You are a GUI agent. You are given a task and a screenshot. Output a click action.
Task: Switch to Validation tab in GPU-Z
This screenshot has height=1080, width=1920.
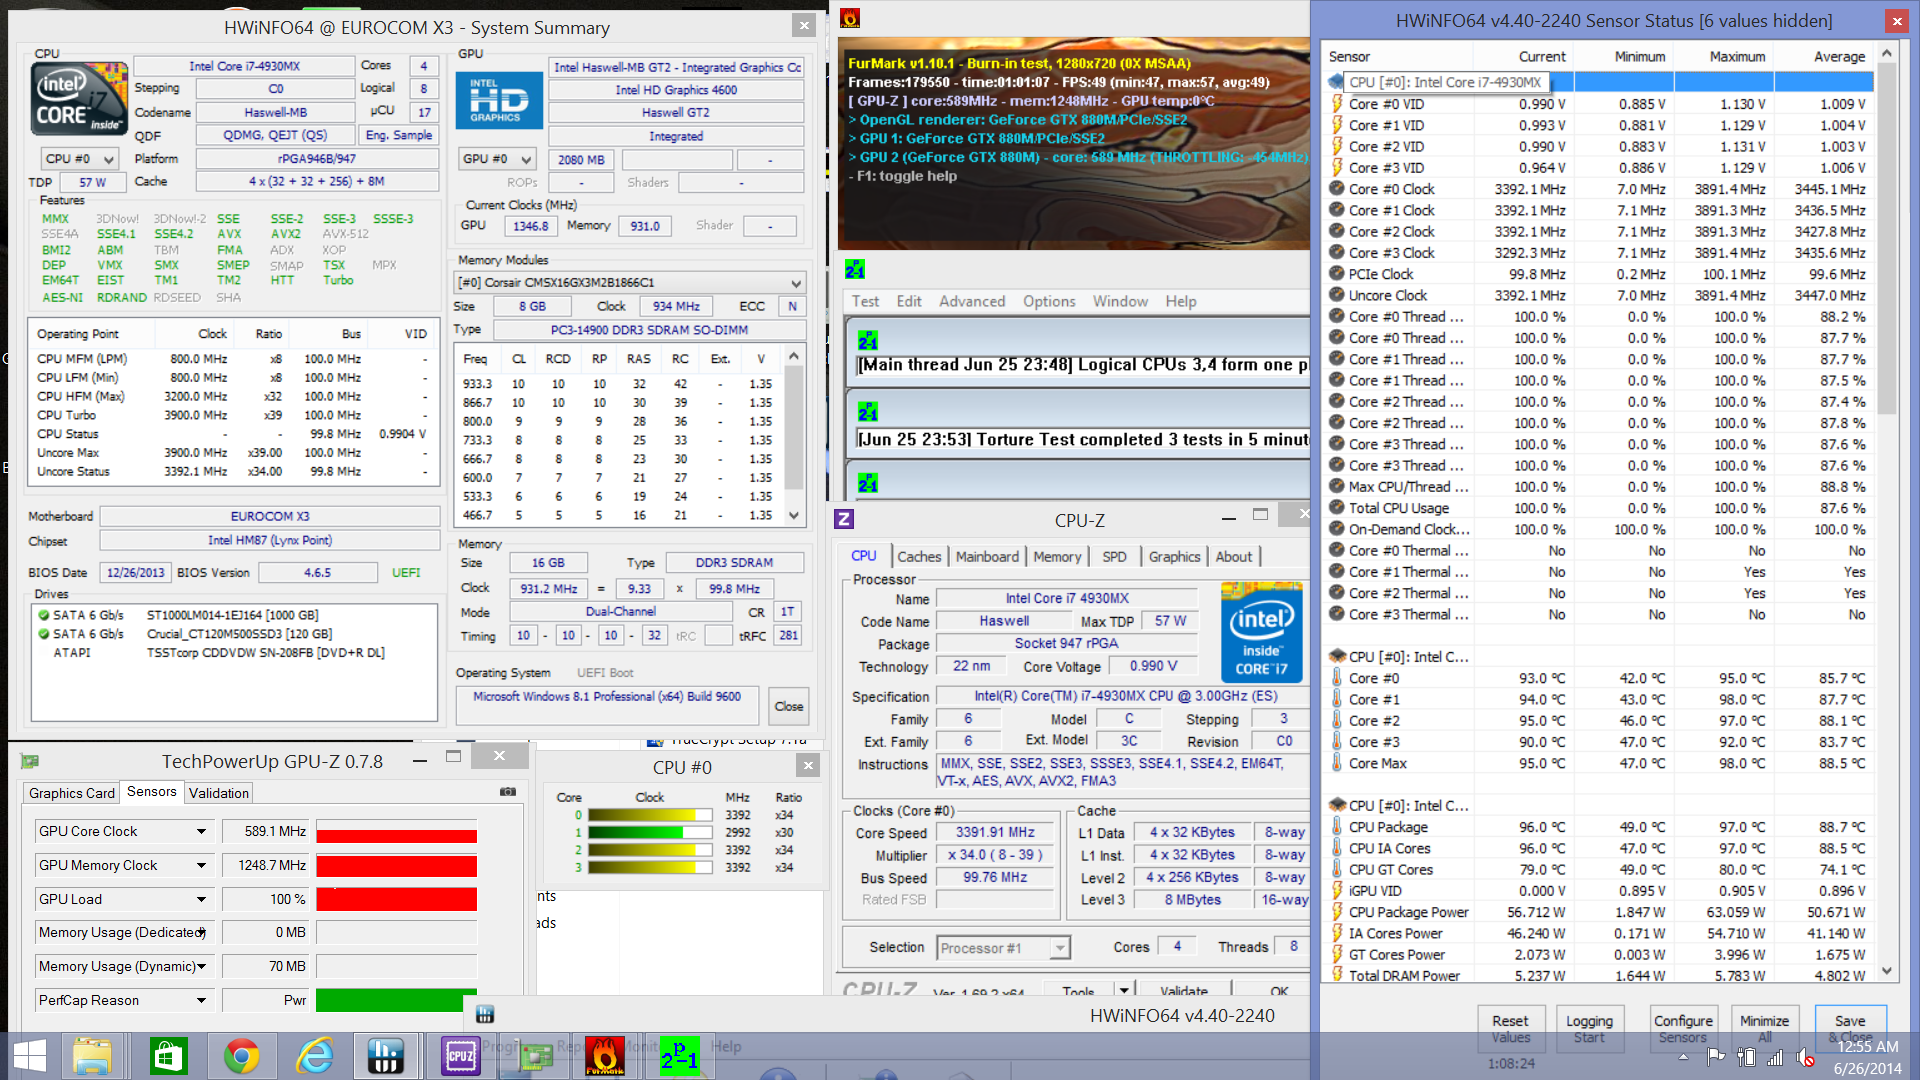pos(218,793)
